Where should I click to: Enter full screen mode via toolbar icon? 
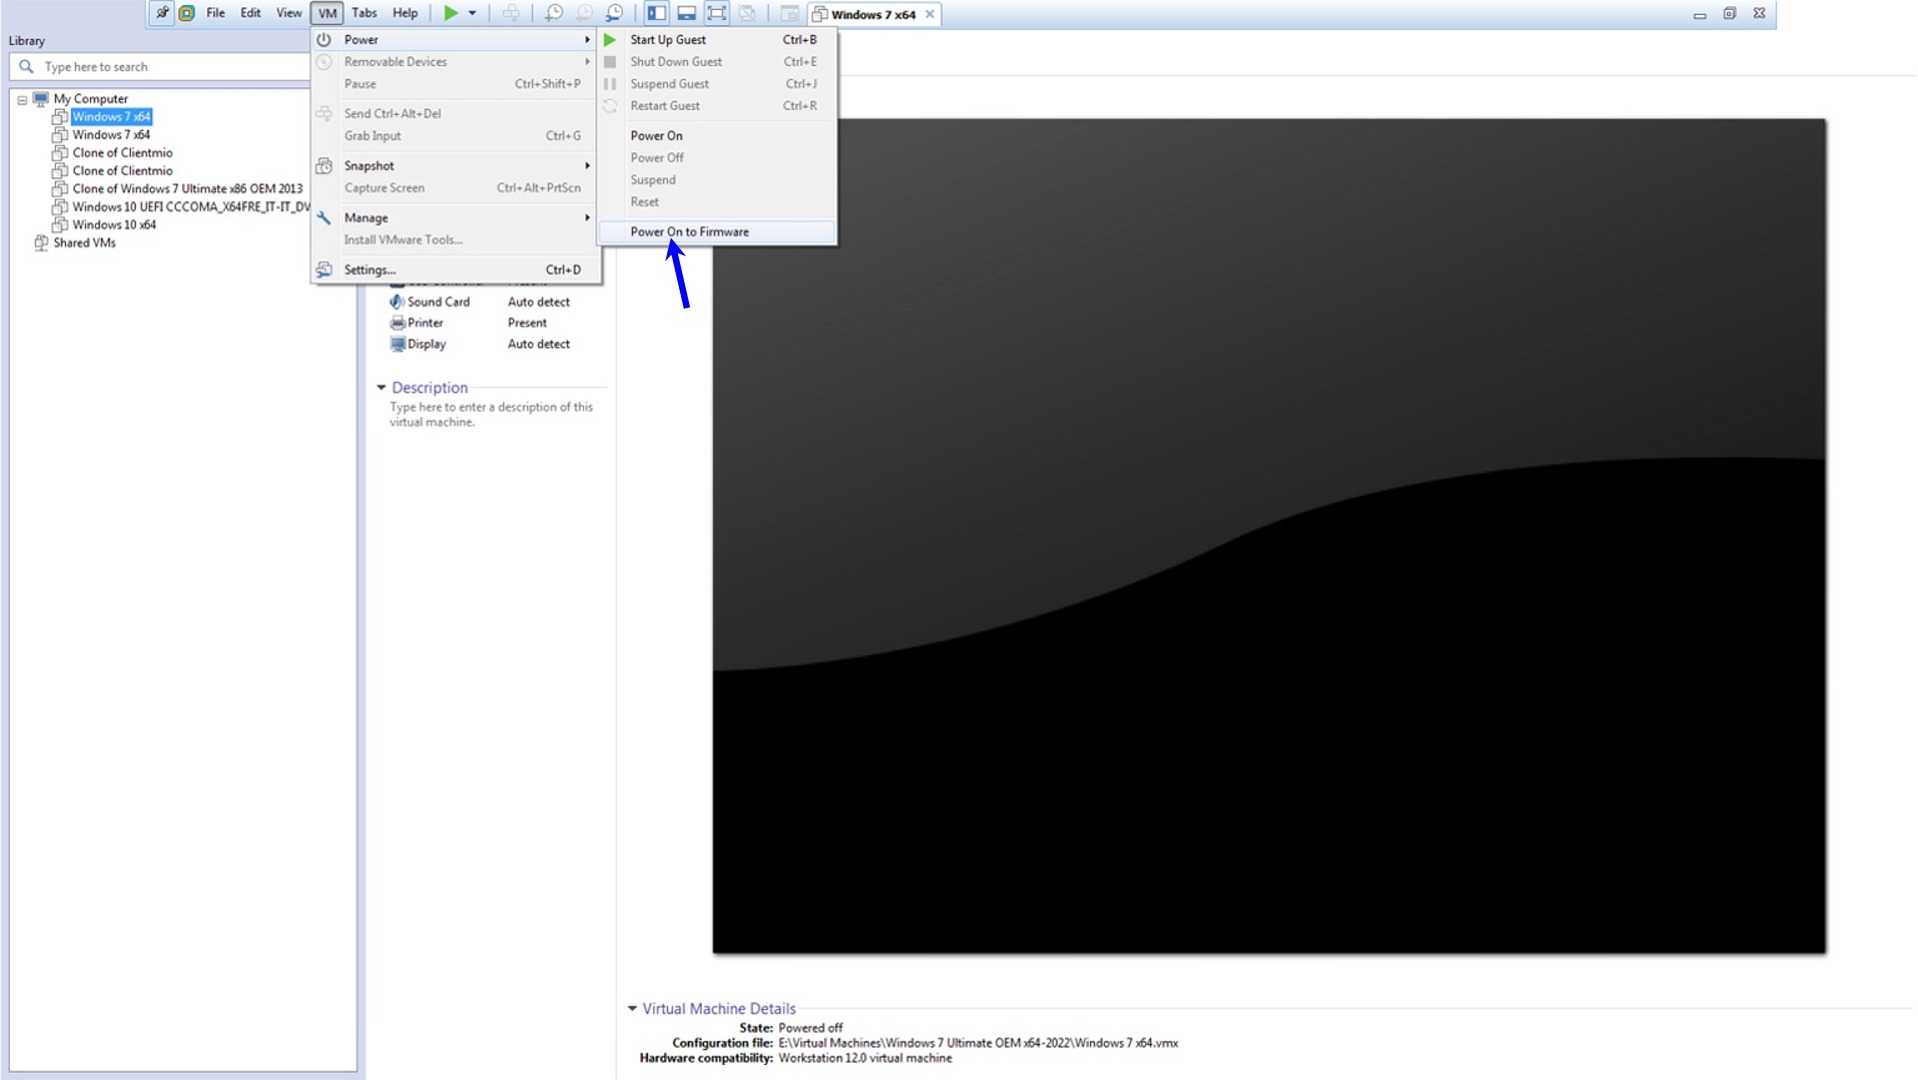(717, 13)
